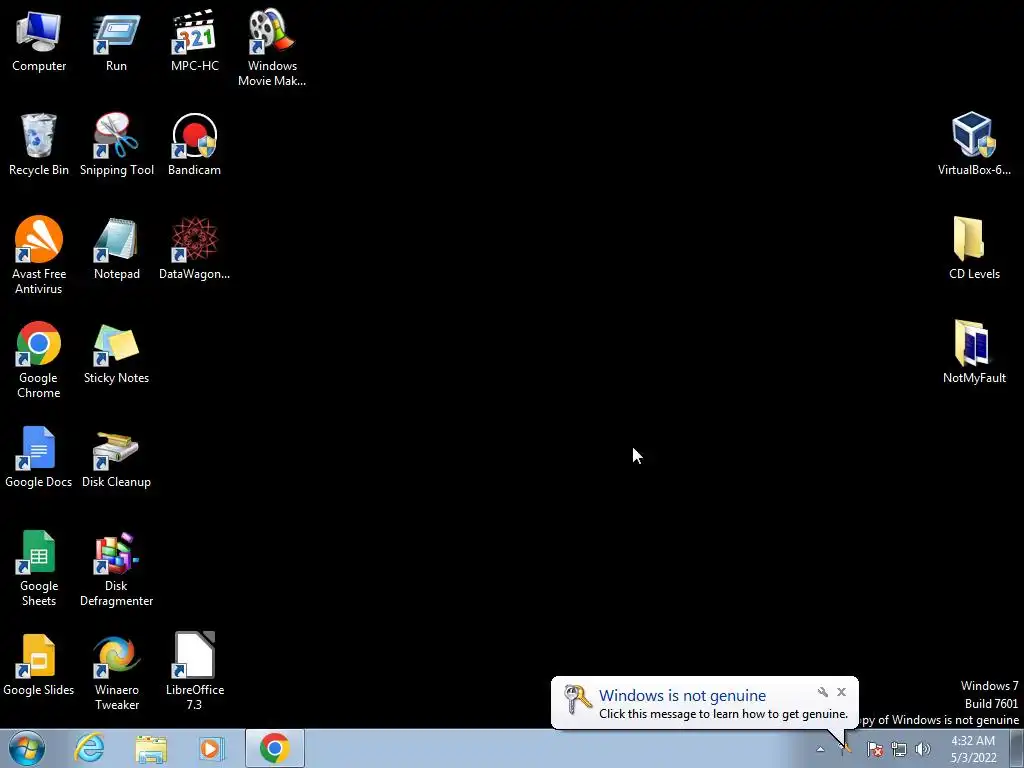Open Action Center flag tray icon
The image size is (1024, 768).
pyautogui.click(x=875, y=749)
